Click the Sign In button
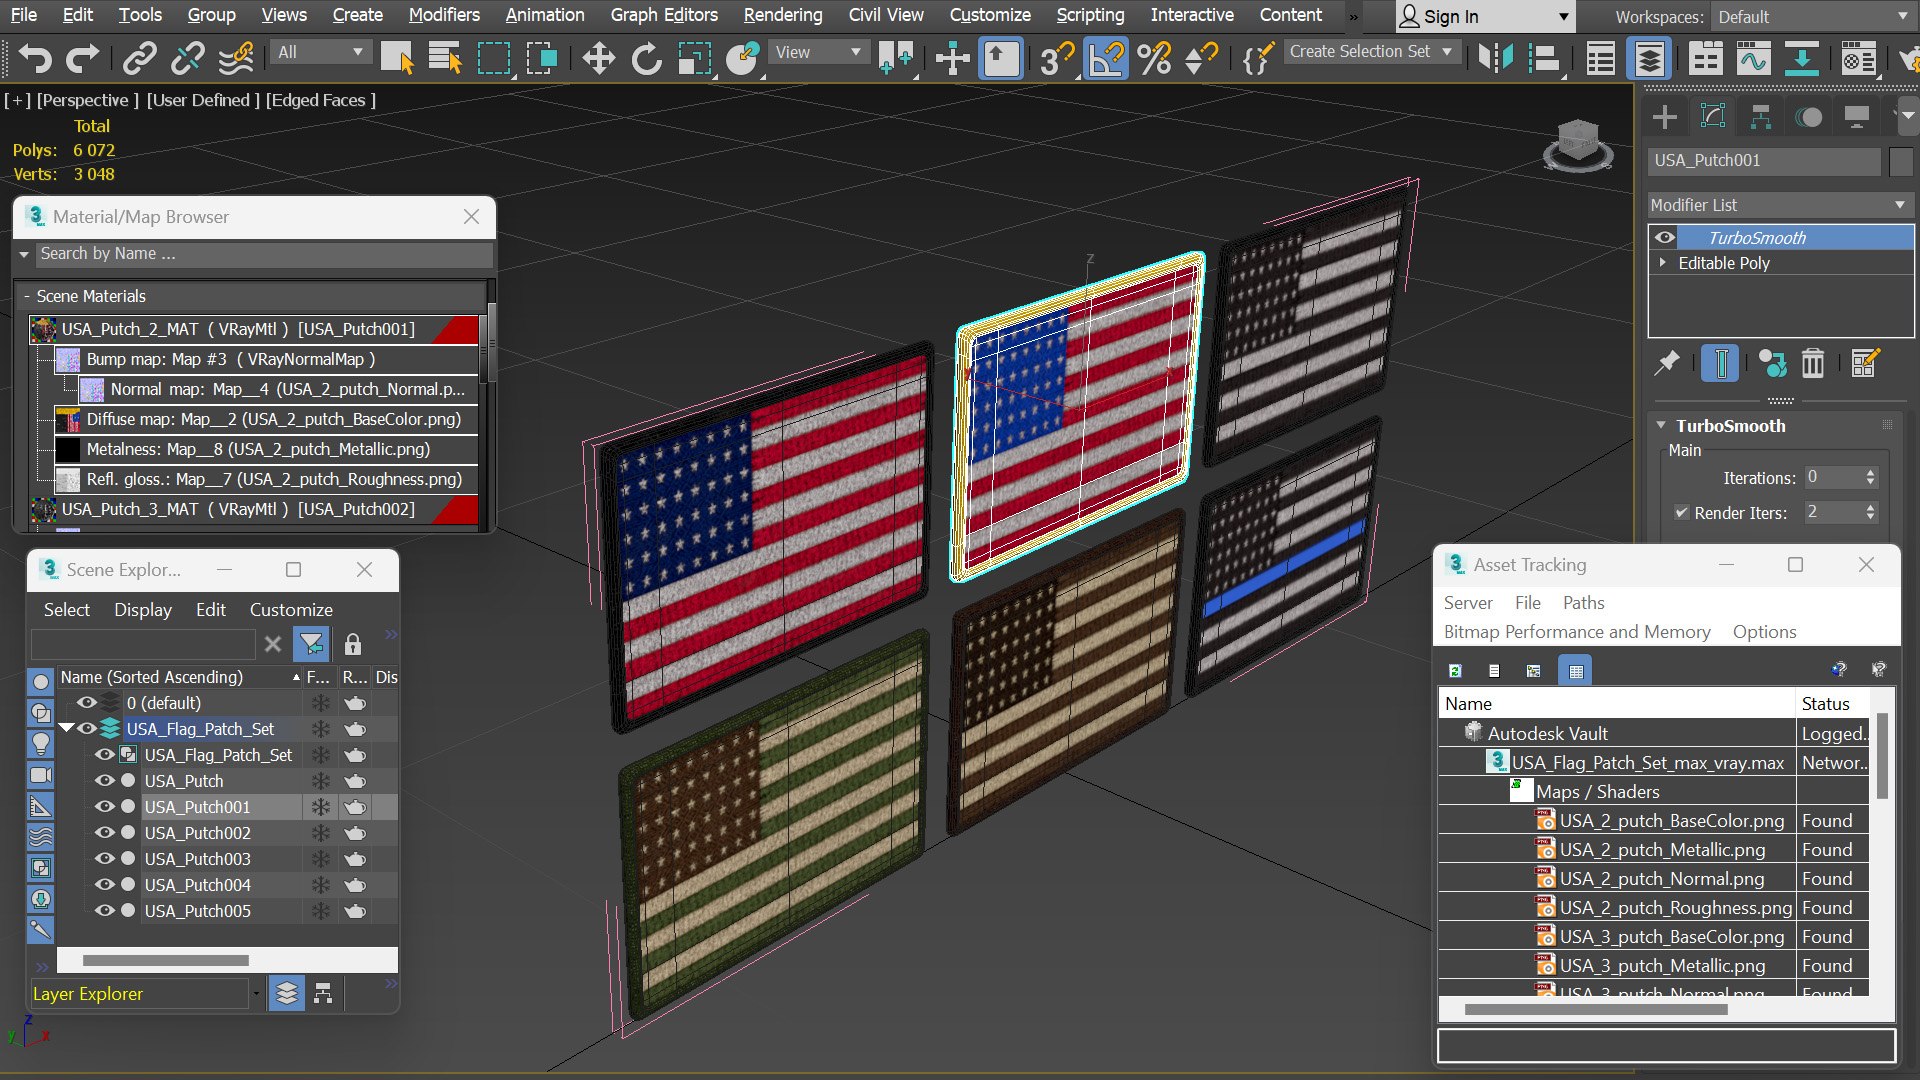Screen dimensions: 1920x1080 coord(1485,17)
